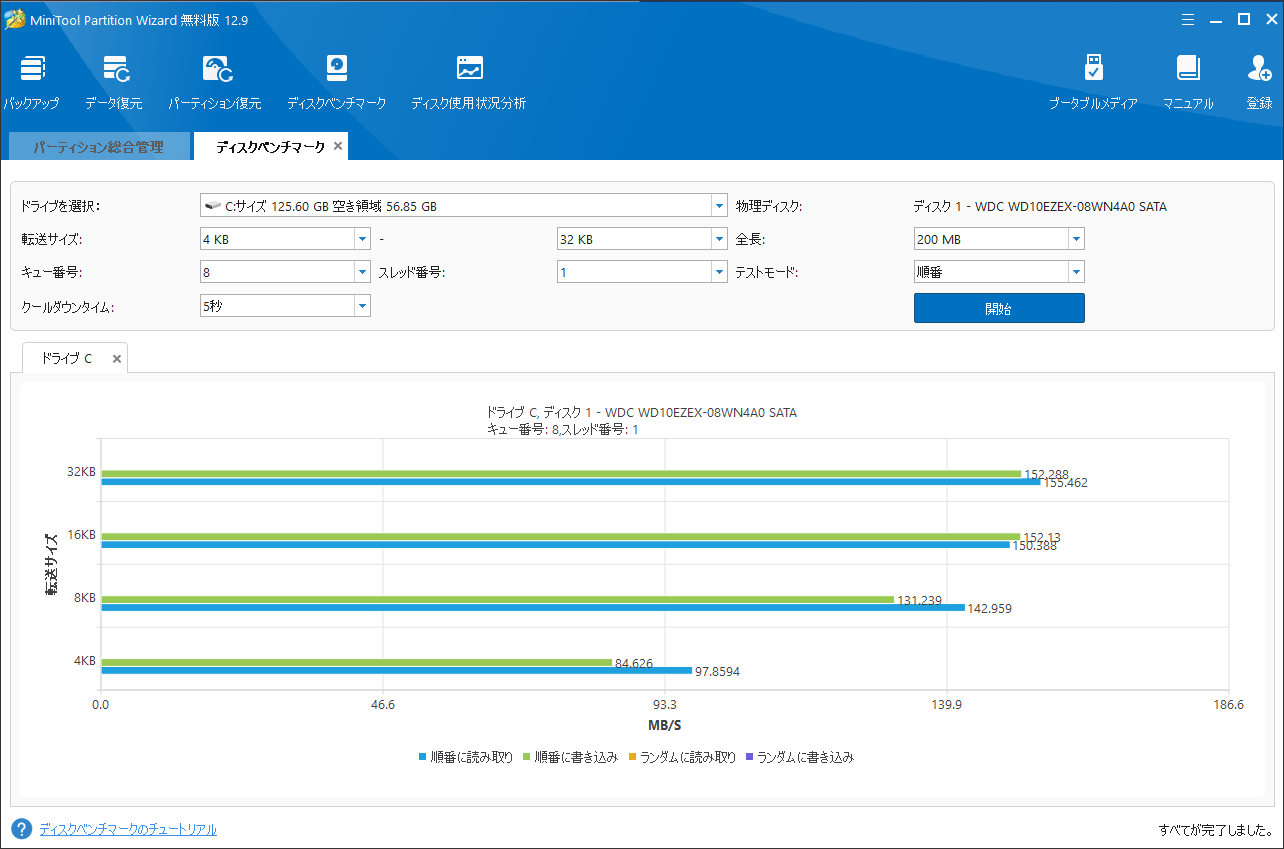Click the 32KB sequential read blue bar
The height and width of the screenshot is (849, 1284).
[571, 482]
